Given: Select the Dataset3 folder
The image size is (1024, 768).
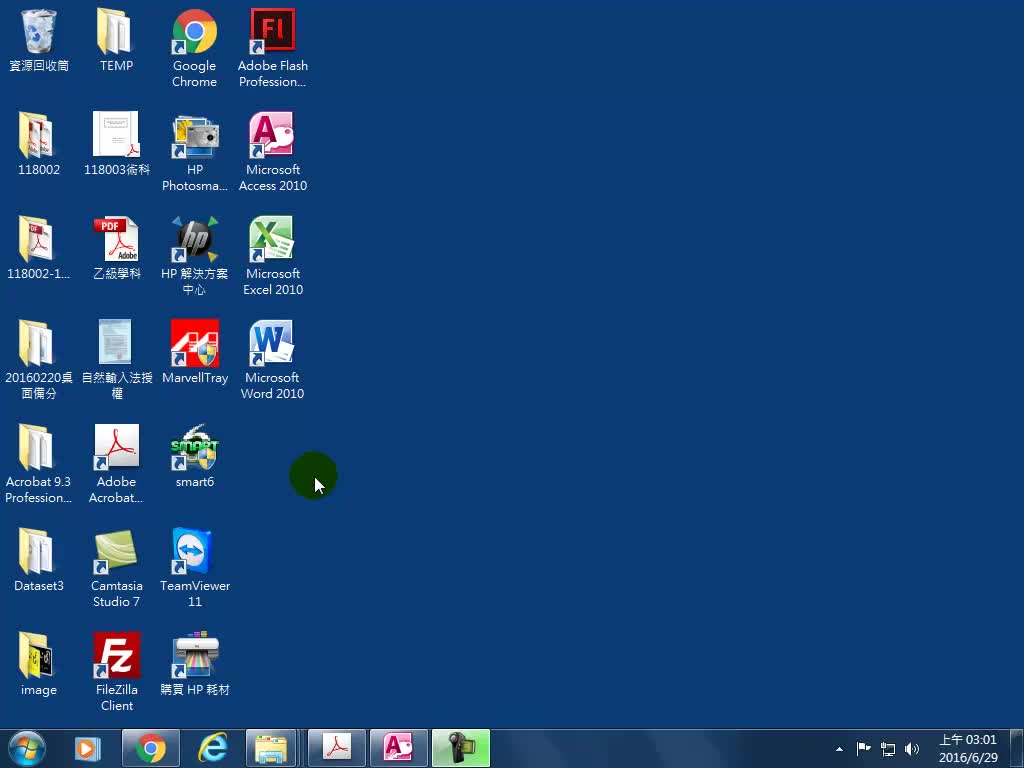Looking at the screenshot, I should coord(39,553).
